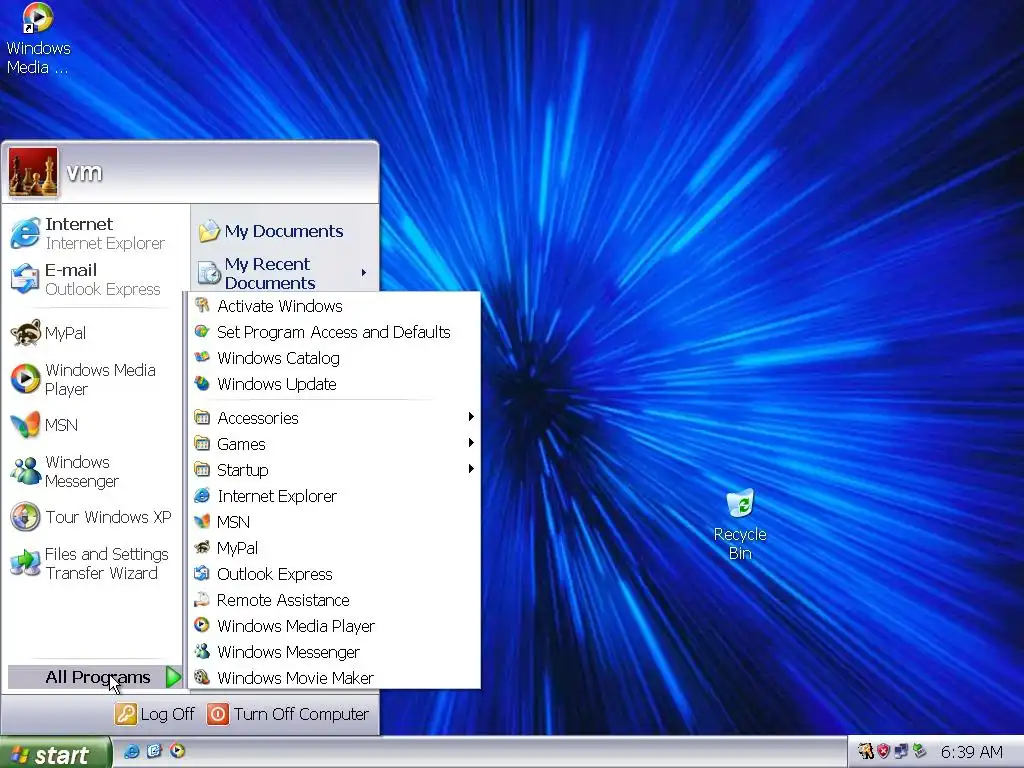Launch MSN from All Programs list
This screenshot has height=768, width=1024.
pos(334,522)
